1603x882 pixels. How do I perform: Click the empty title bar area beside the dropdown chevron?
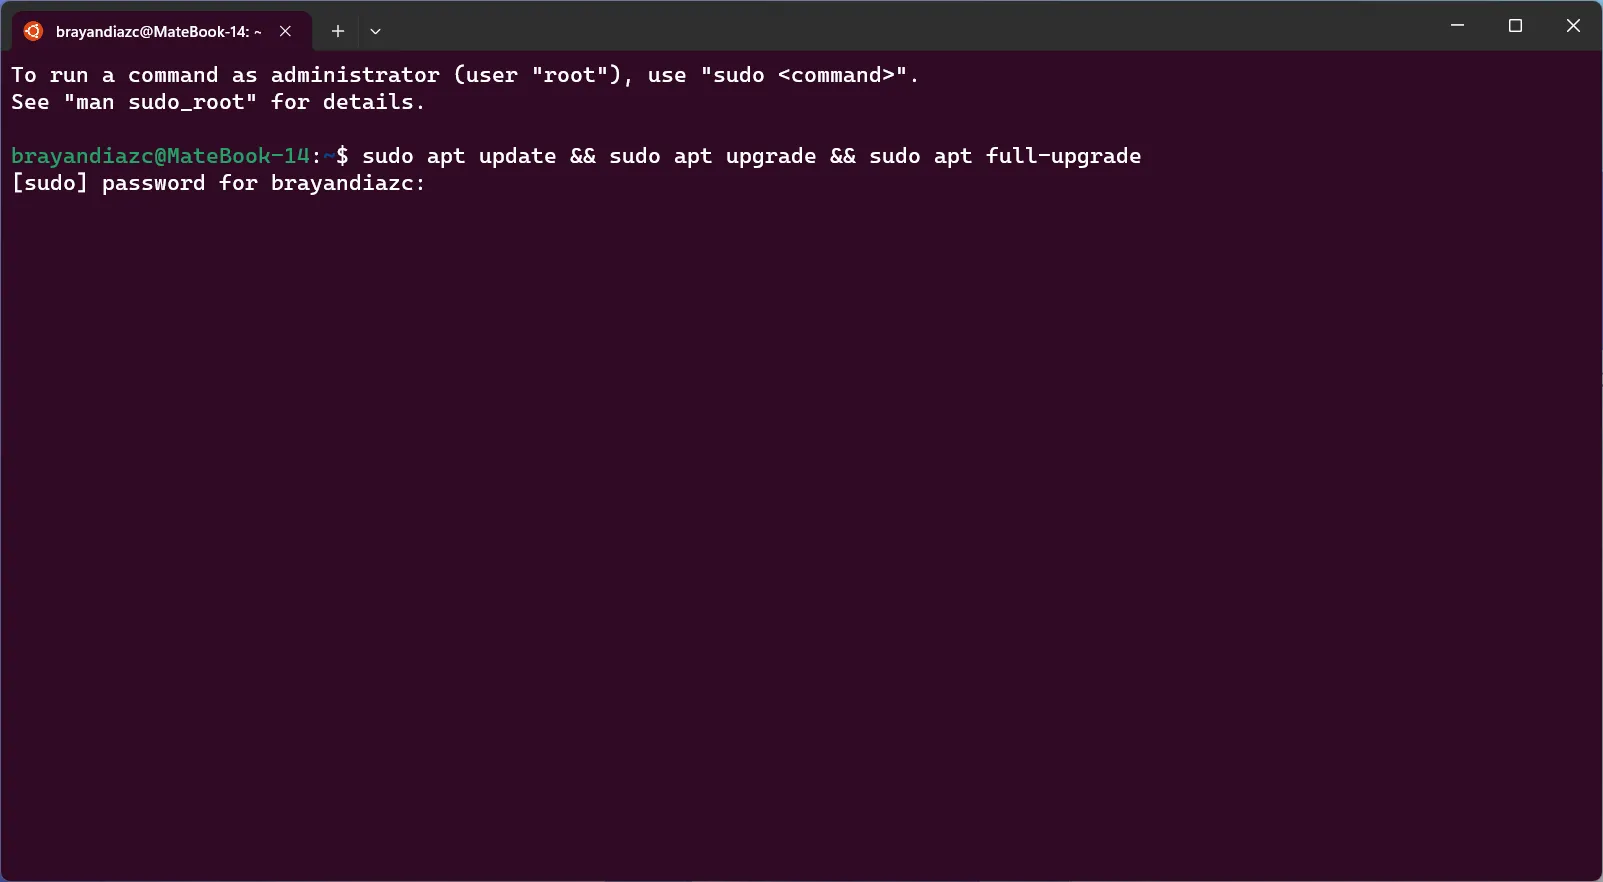point(900,26)
